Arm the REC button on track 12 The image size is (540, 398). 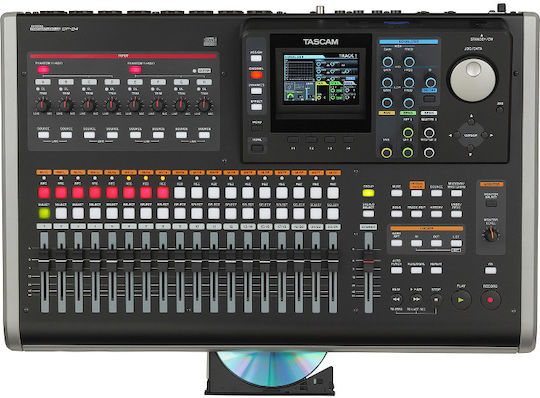tap(231, 193)
